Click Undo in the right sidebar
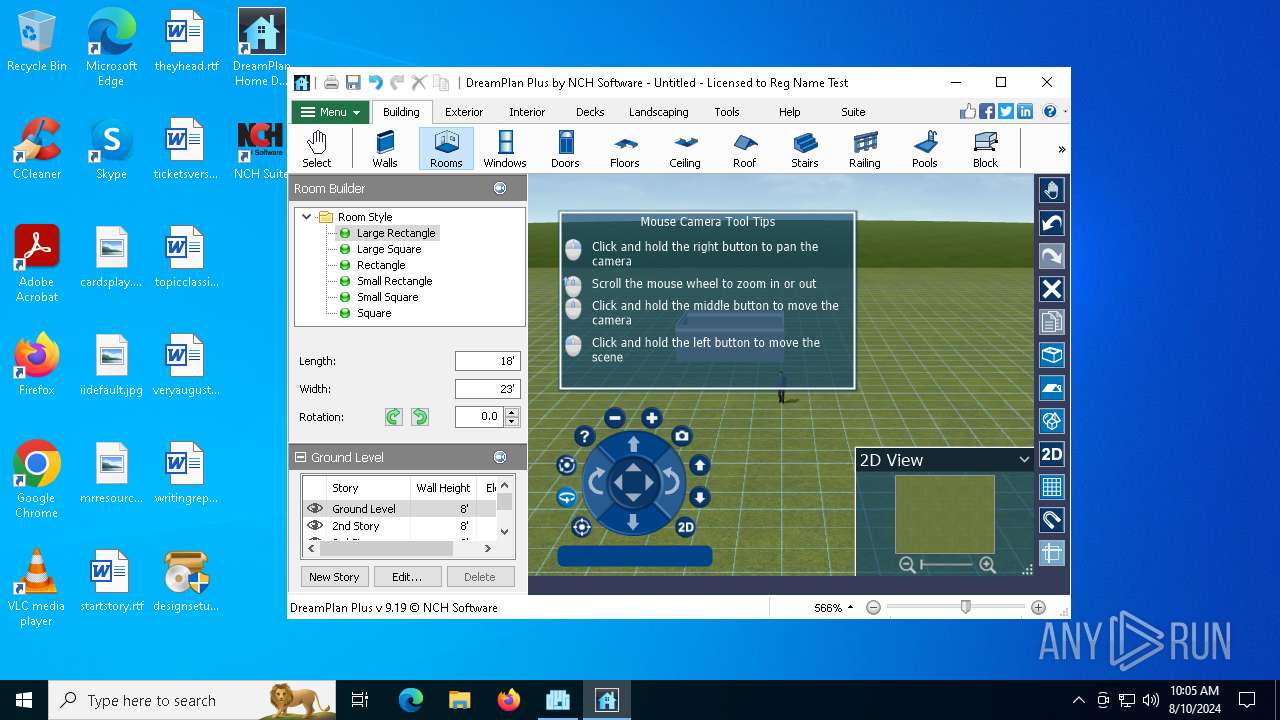Screen dimensions: 1280x720 click(x=1051, y=223)
